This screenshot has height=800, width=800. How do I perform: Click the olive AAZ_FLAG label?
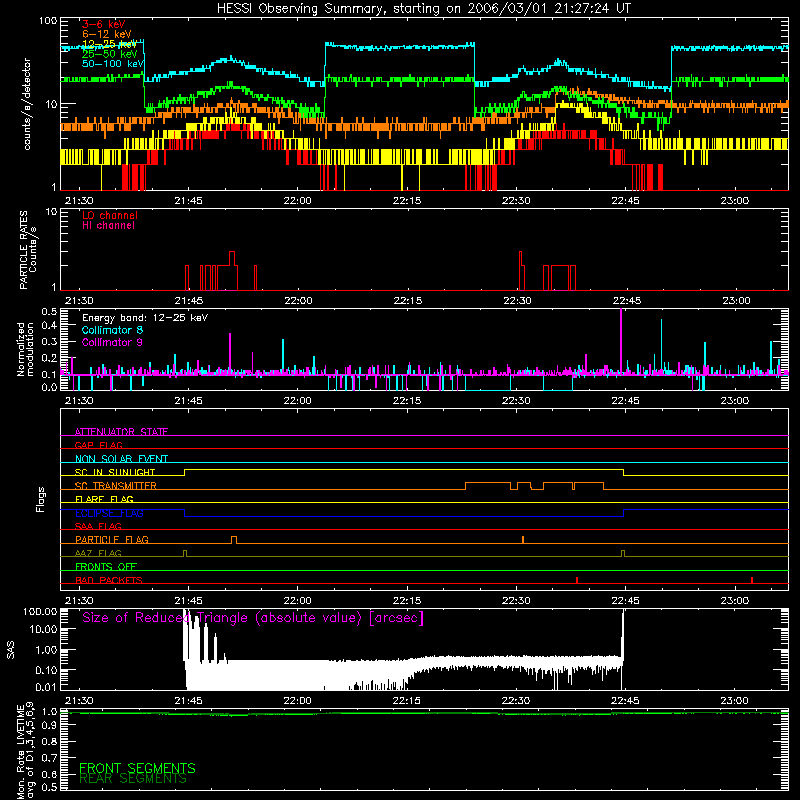click(98, 553)
